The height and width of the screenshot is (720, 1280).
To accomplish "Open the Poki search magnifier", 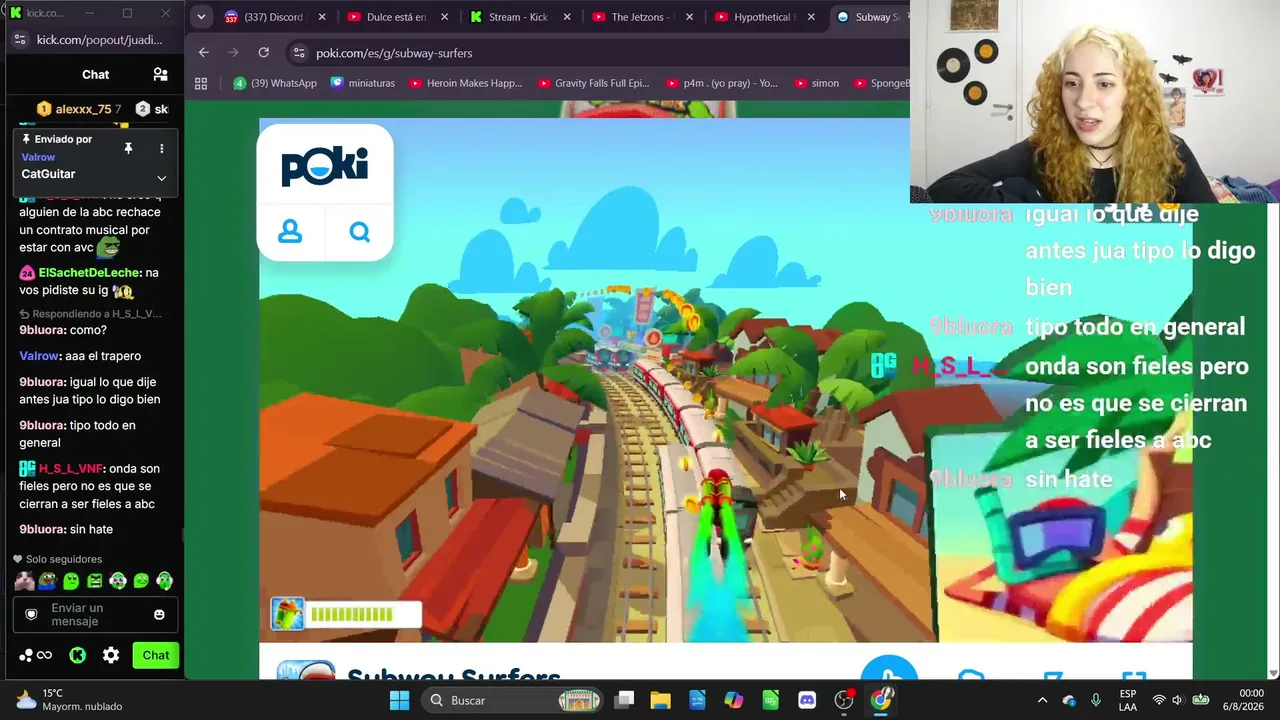I will click(360, 232).
